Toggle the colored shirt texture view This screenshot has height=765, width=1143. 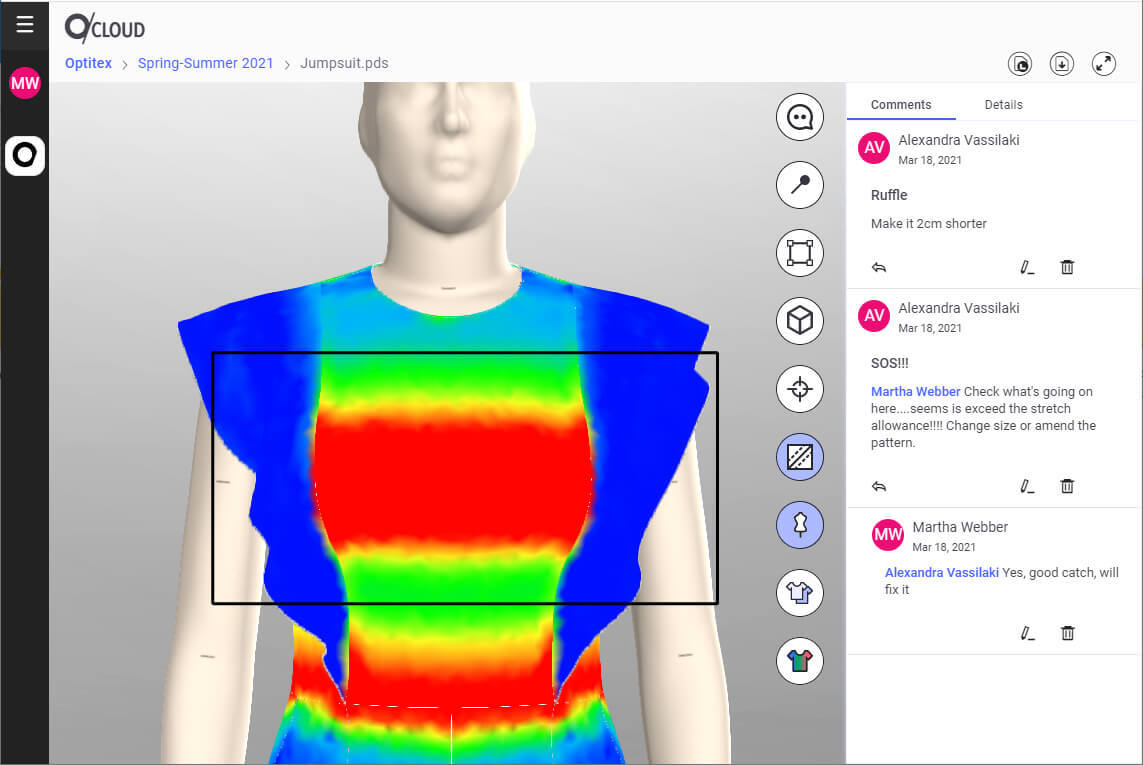coord(799,661)
